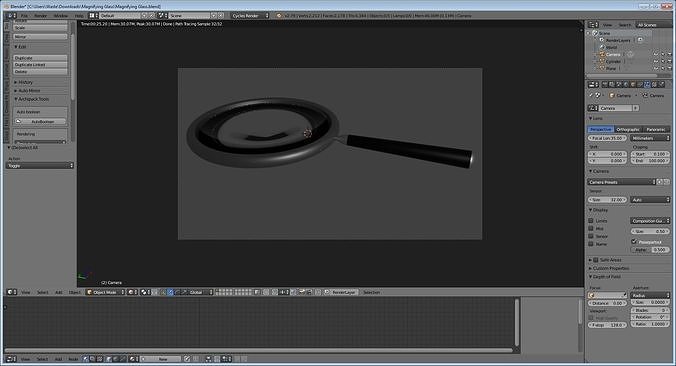
Task: Toggle visibility eye for the Camera row
Action: tap(656, 54)
